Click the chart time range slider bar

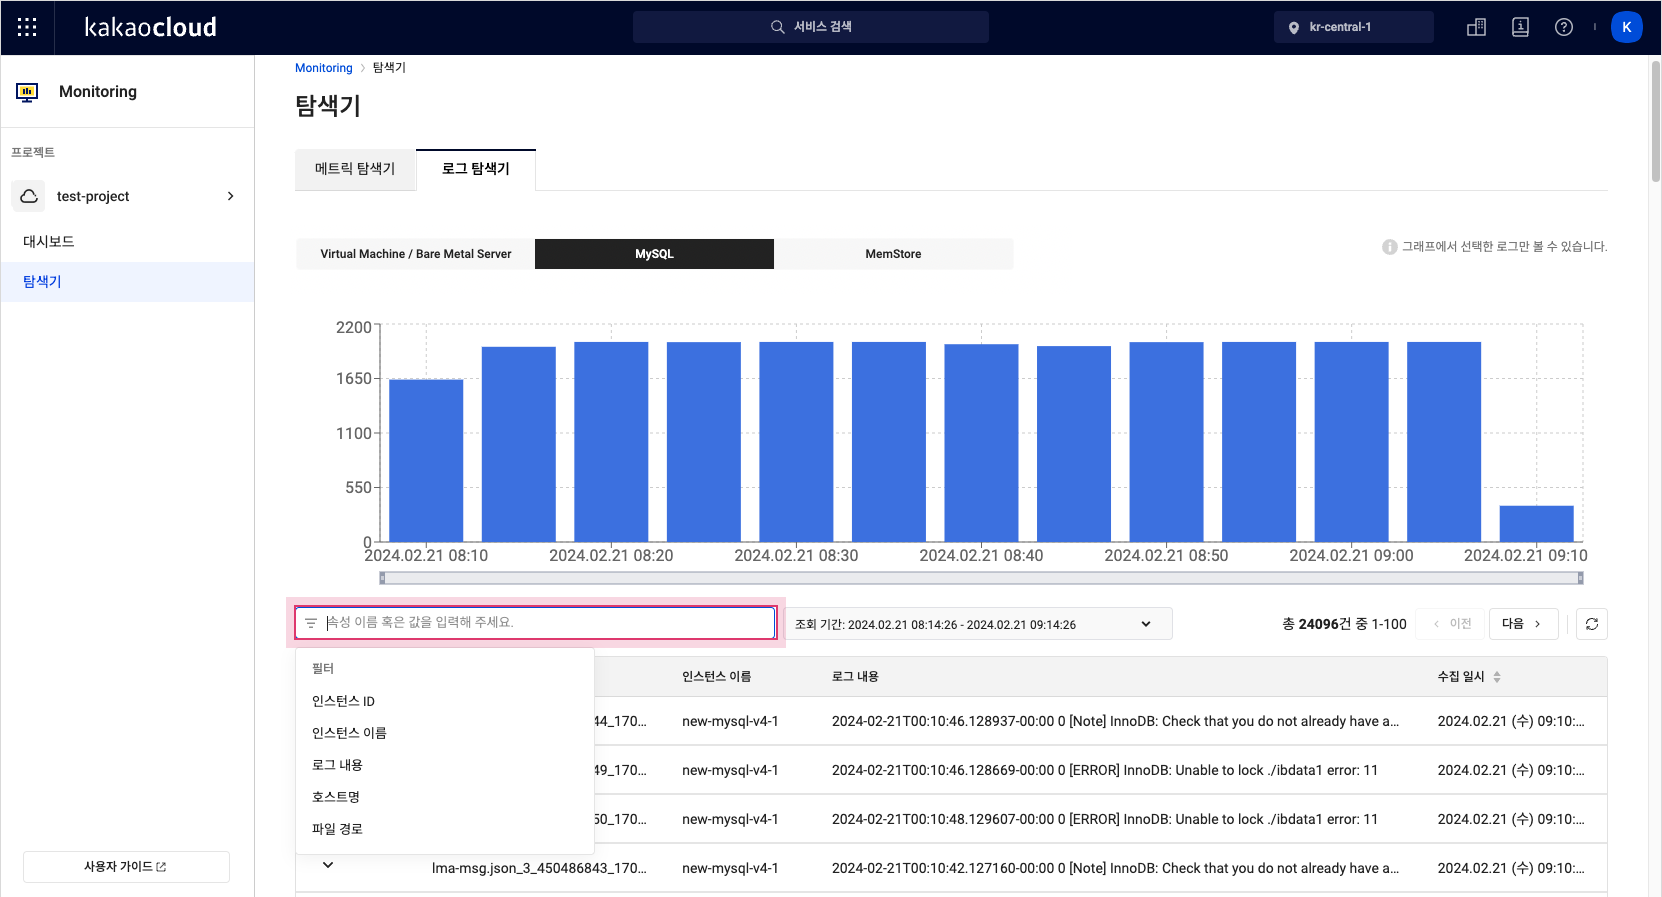click(x=981, y=578)
